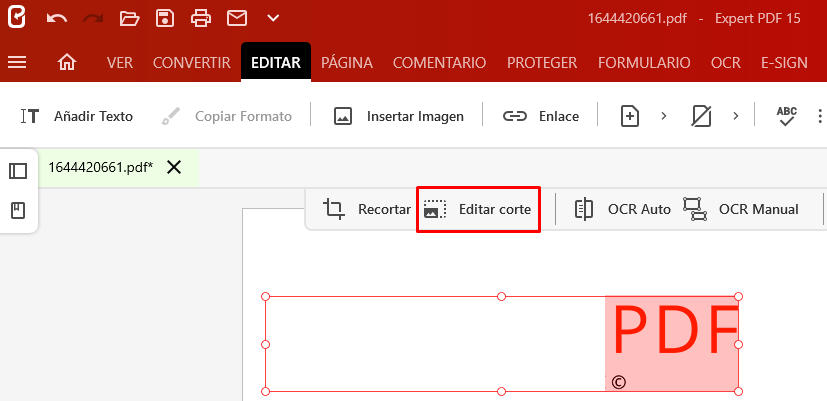
Task: Run OCR Auto
Action: [622, 209]
